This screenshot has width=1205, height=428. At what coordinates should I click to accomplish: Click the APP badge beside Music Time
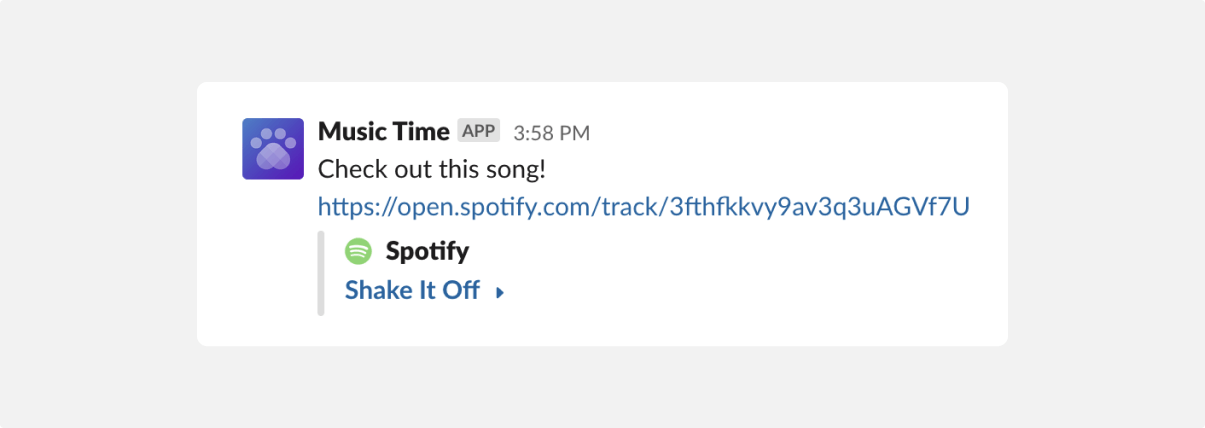click(x=479, y=131)
